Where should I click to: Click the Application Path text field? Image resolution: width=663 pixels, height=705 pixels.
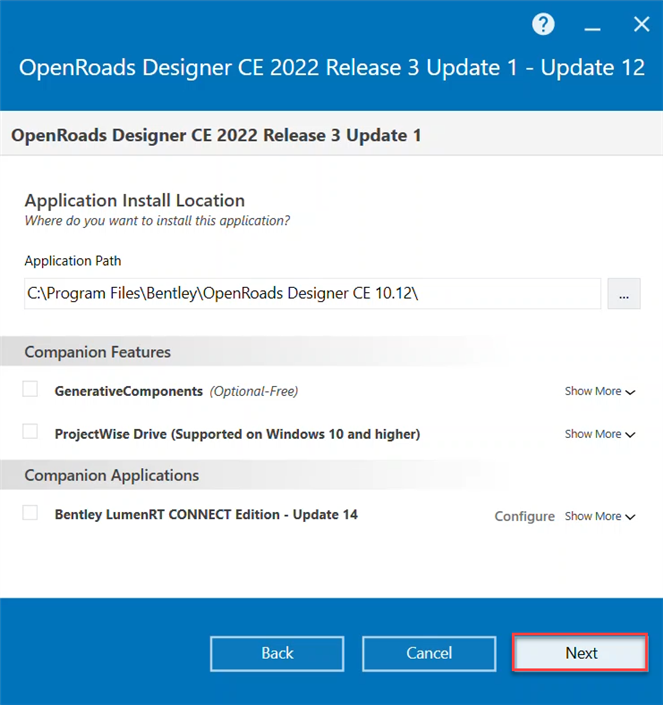(x=312, y=294)
